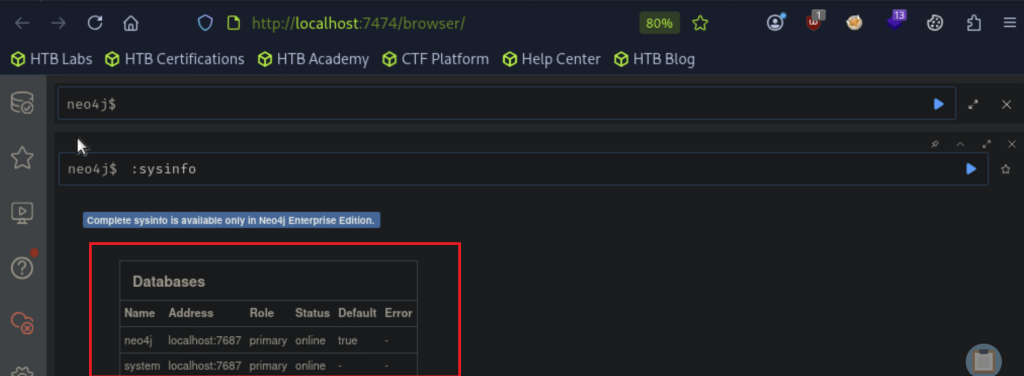This screenshot has height=376, width=1024.
Task: Close the :sysinfo result frame
Action: click(x=1012, y=144)
